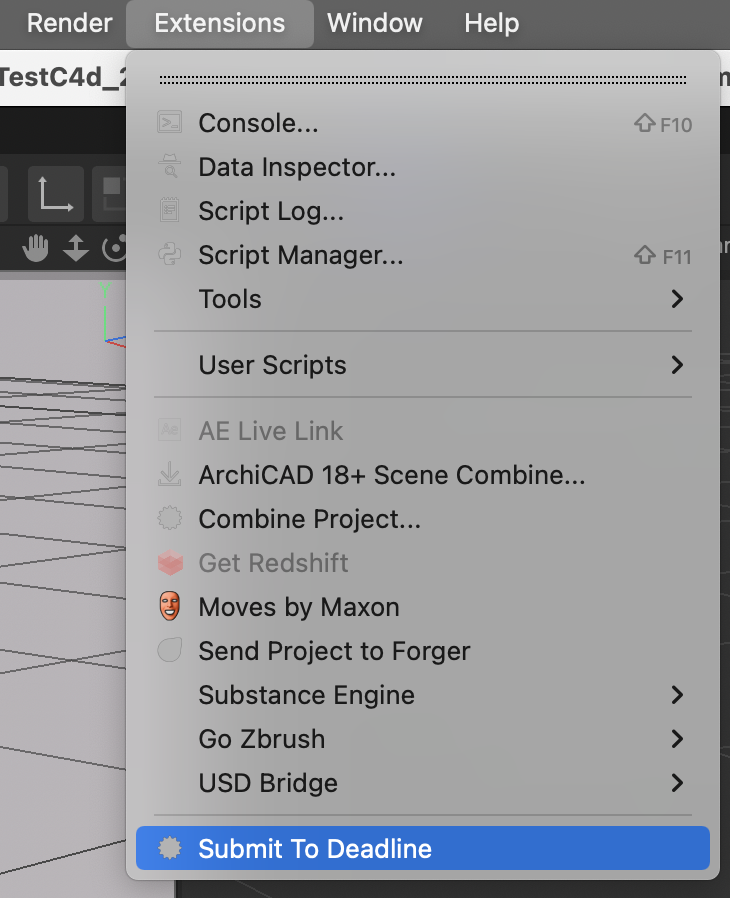This screenshot has height=898, width=730.
Task: Click the Script Manager Python icon
Action: (169, 254)
